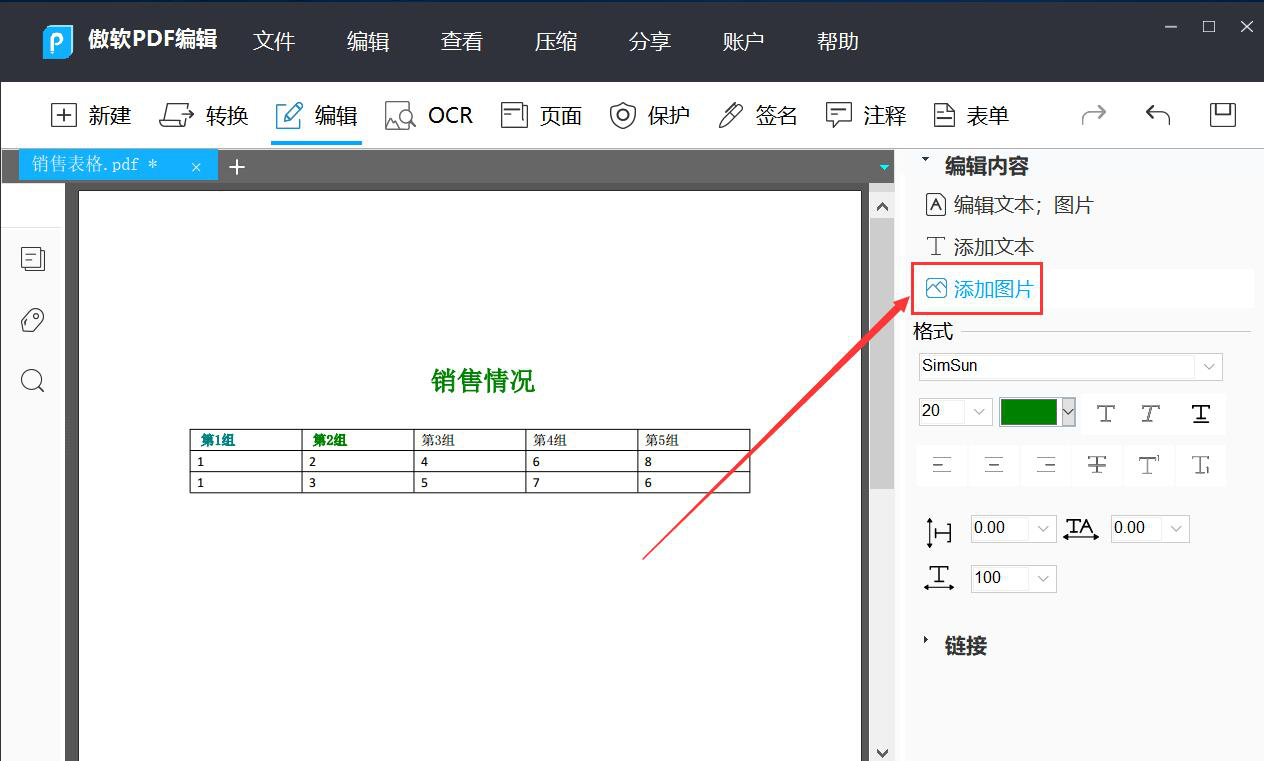Toggle italic text formatting icon
Viewport: 1264px width, 761px height.
coord(1151,413)
